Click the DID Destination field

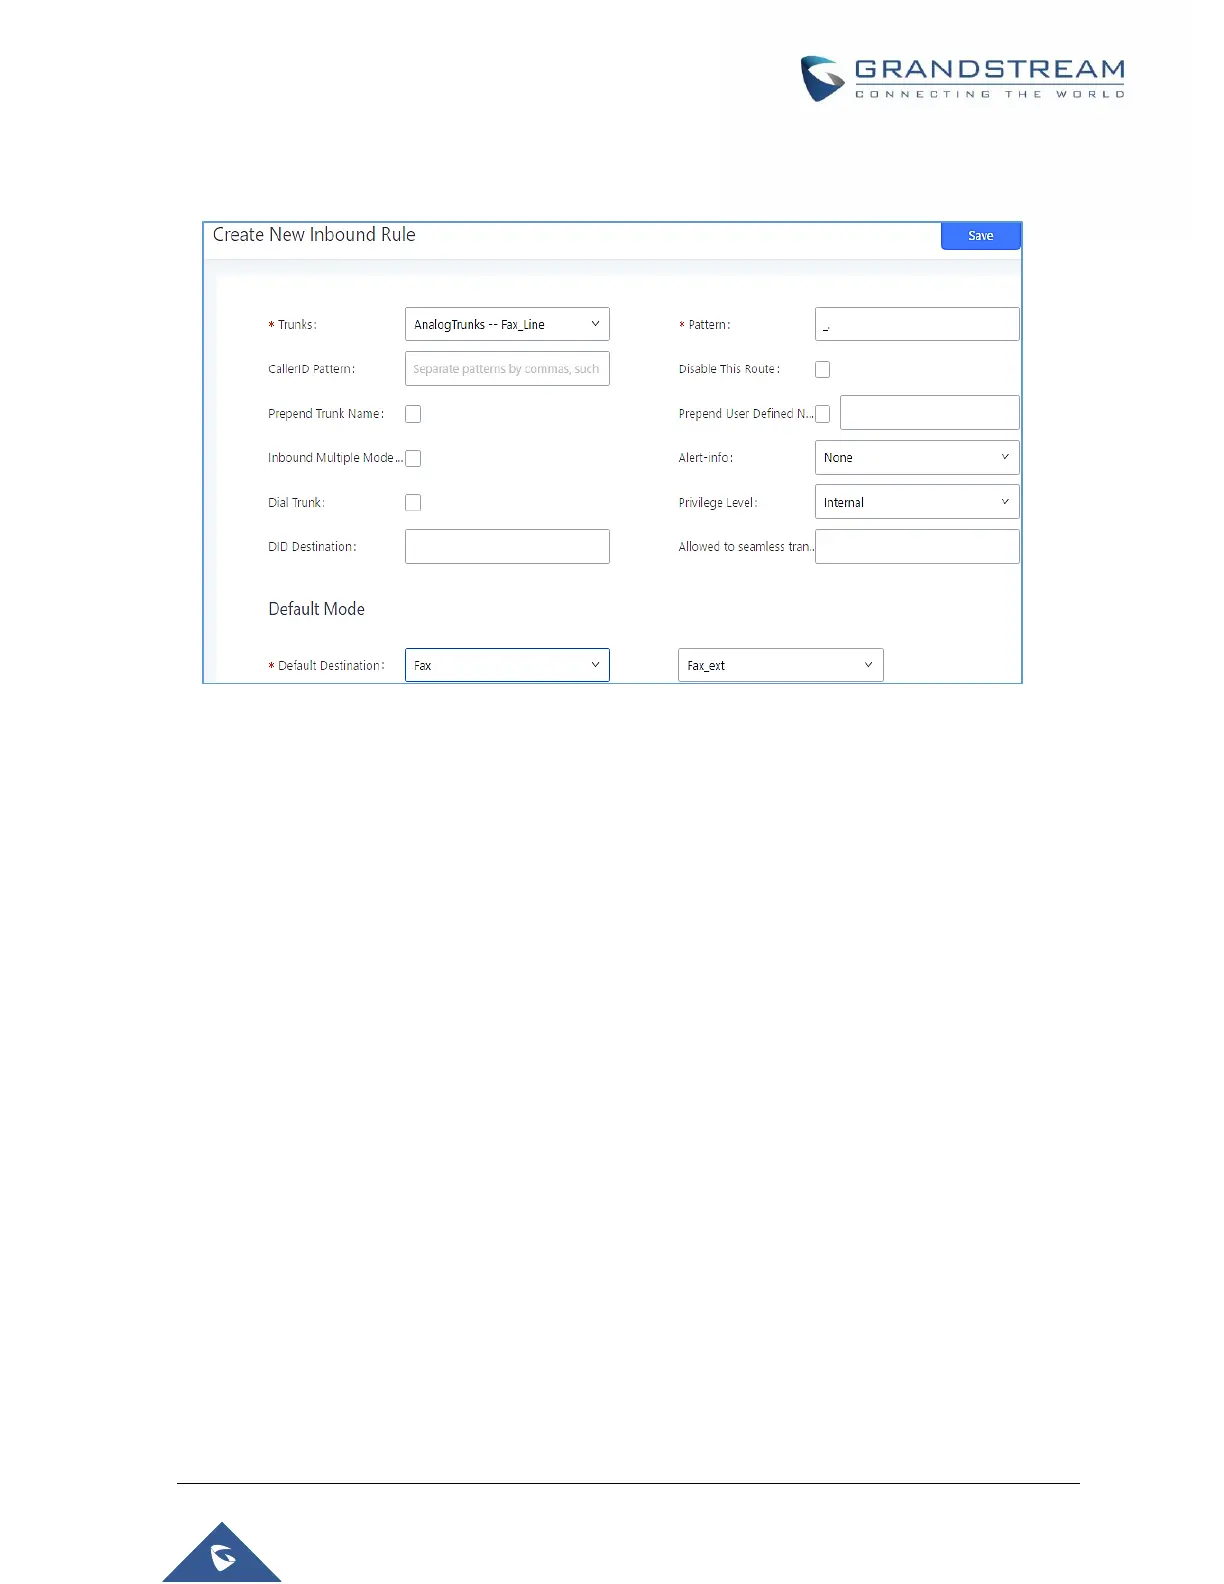pyautogui.click(x=507, y=546)
